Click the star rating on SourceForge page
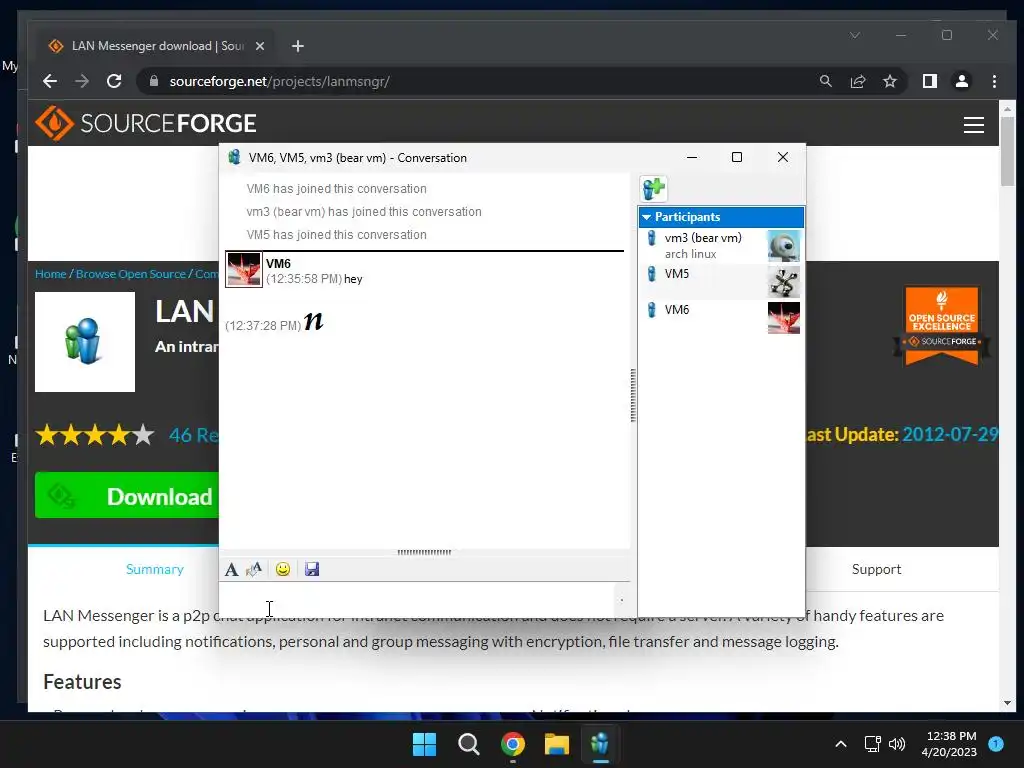1024x768 pixels. click(x=95, y=435)
